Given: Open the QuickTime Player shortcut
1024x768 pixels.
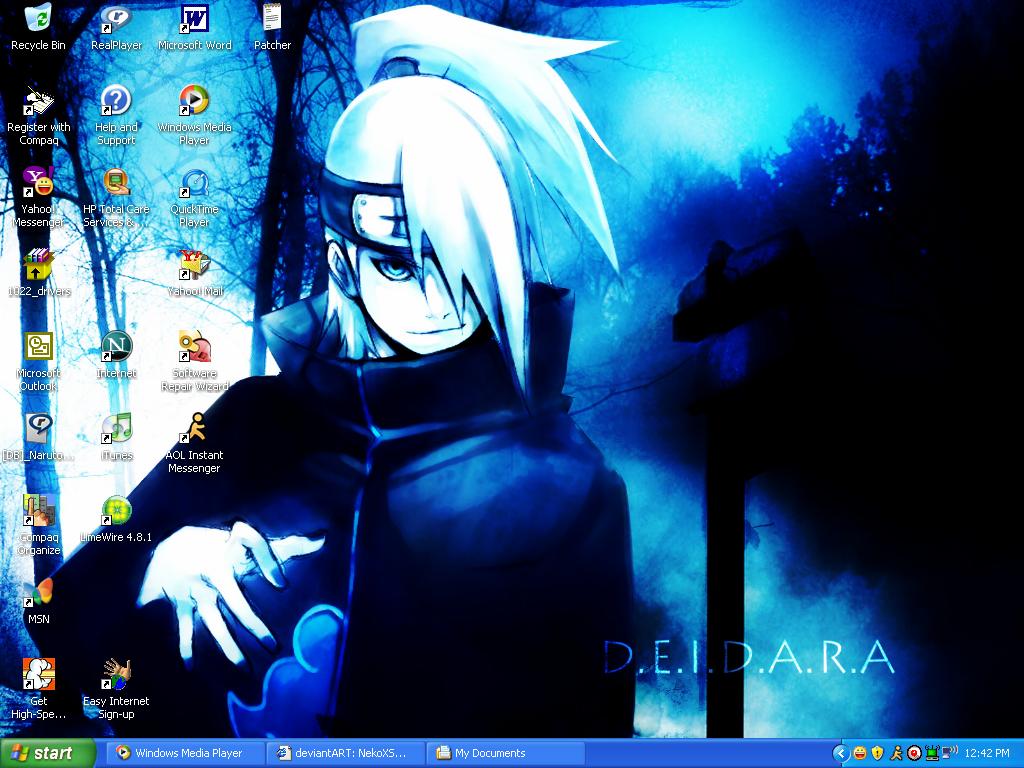Looking at the screenshot, I should (x=195, y=198).
